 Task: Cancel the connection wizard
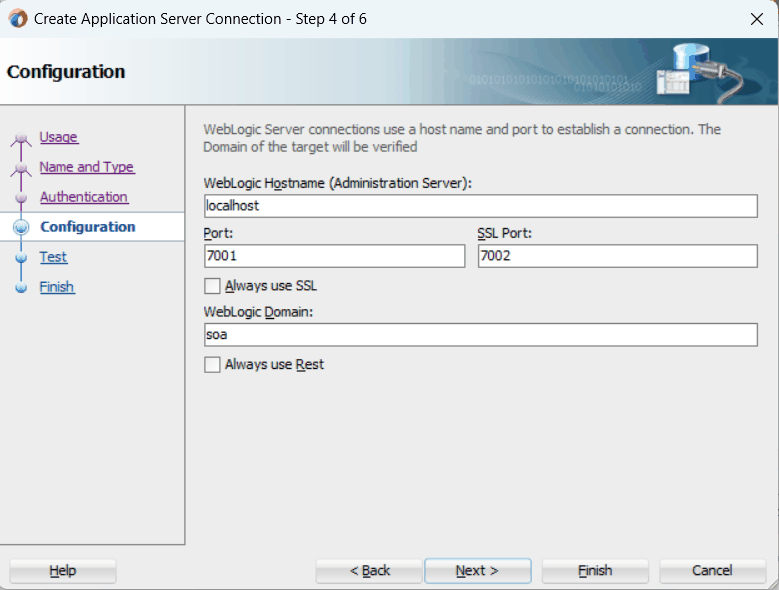pyautogui.click(x=712, y=571)
